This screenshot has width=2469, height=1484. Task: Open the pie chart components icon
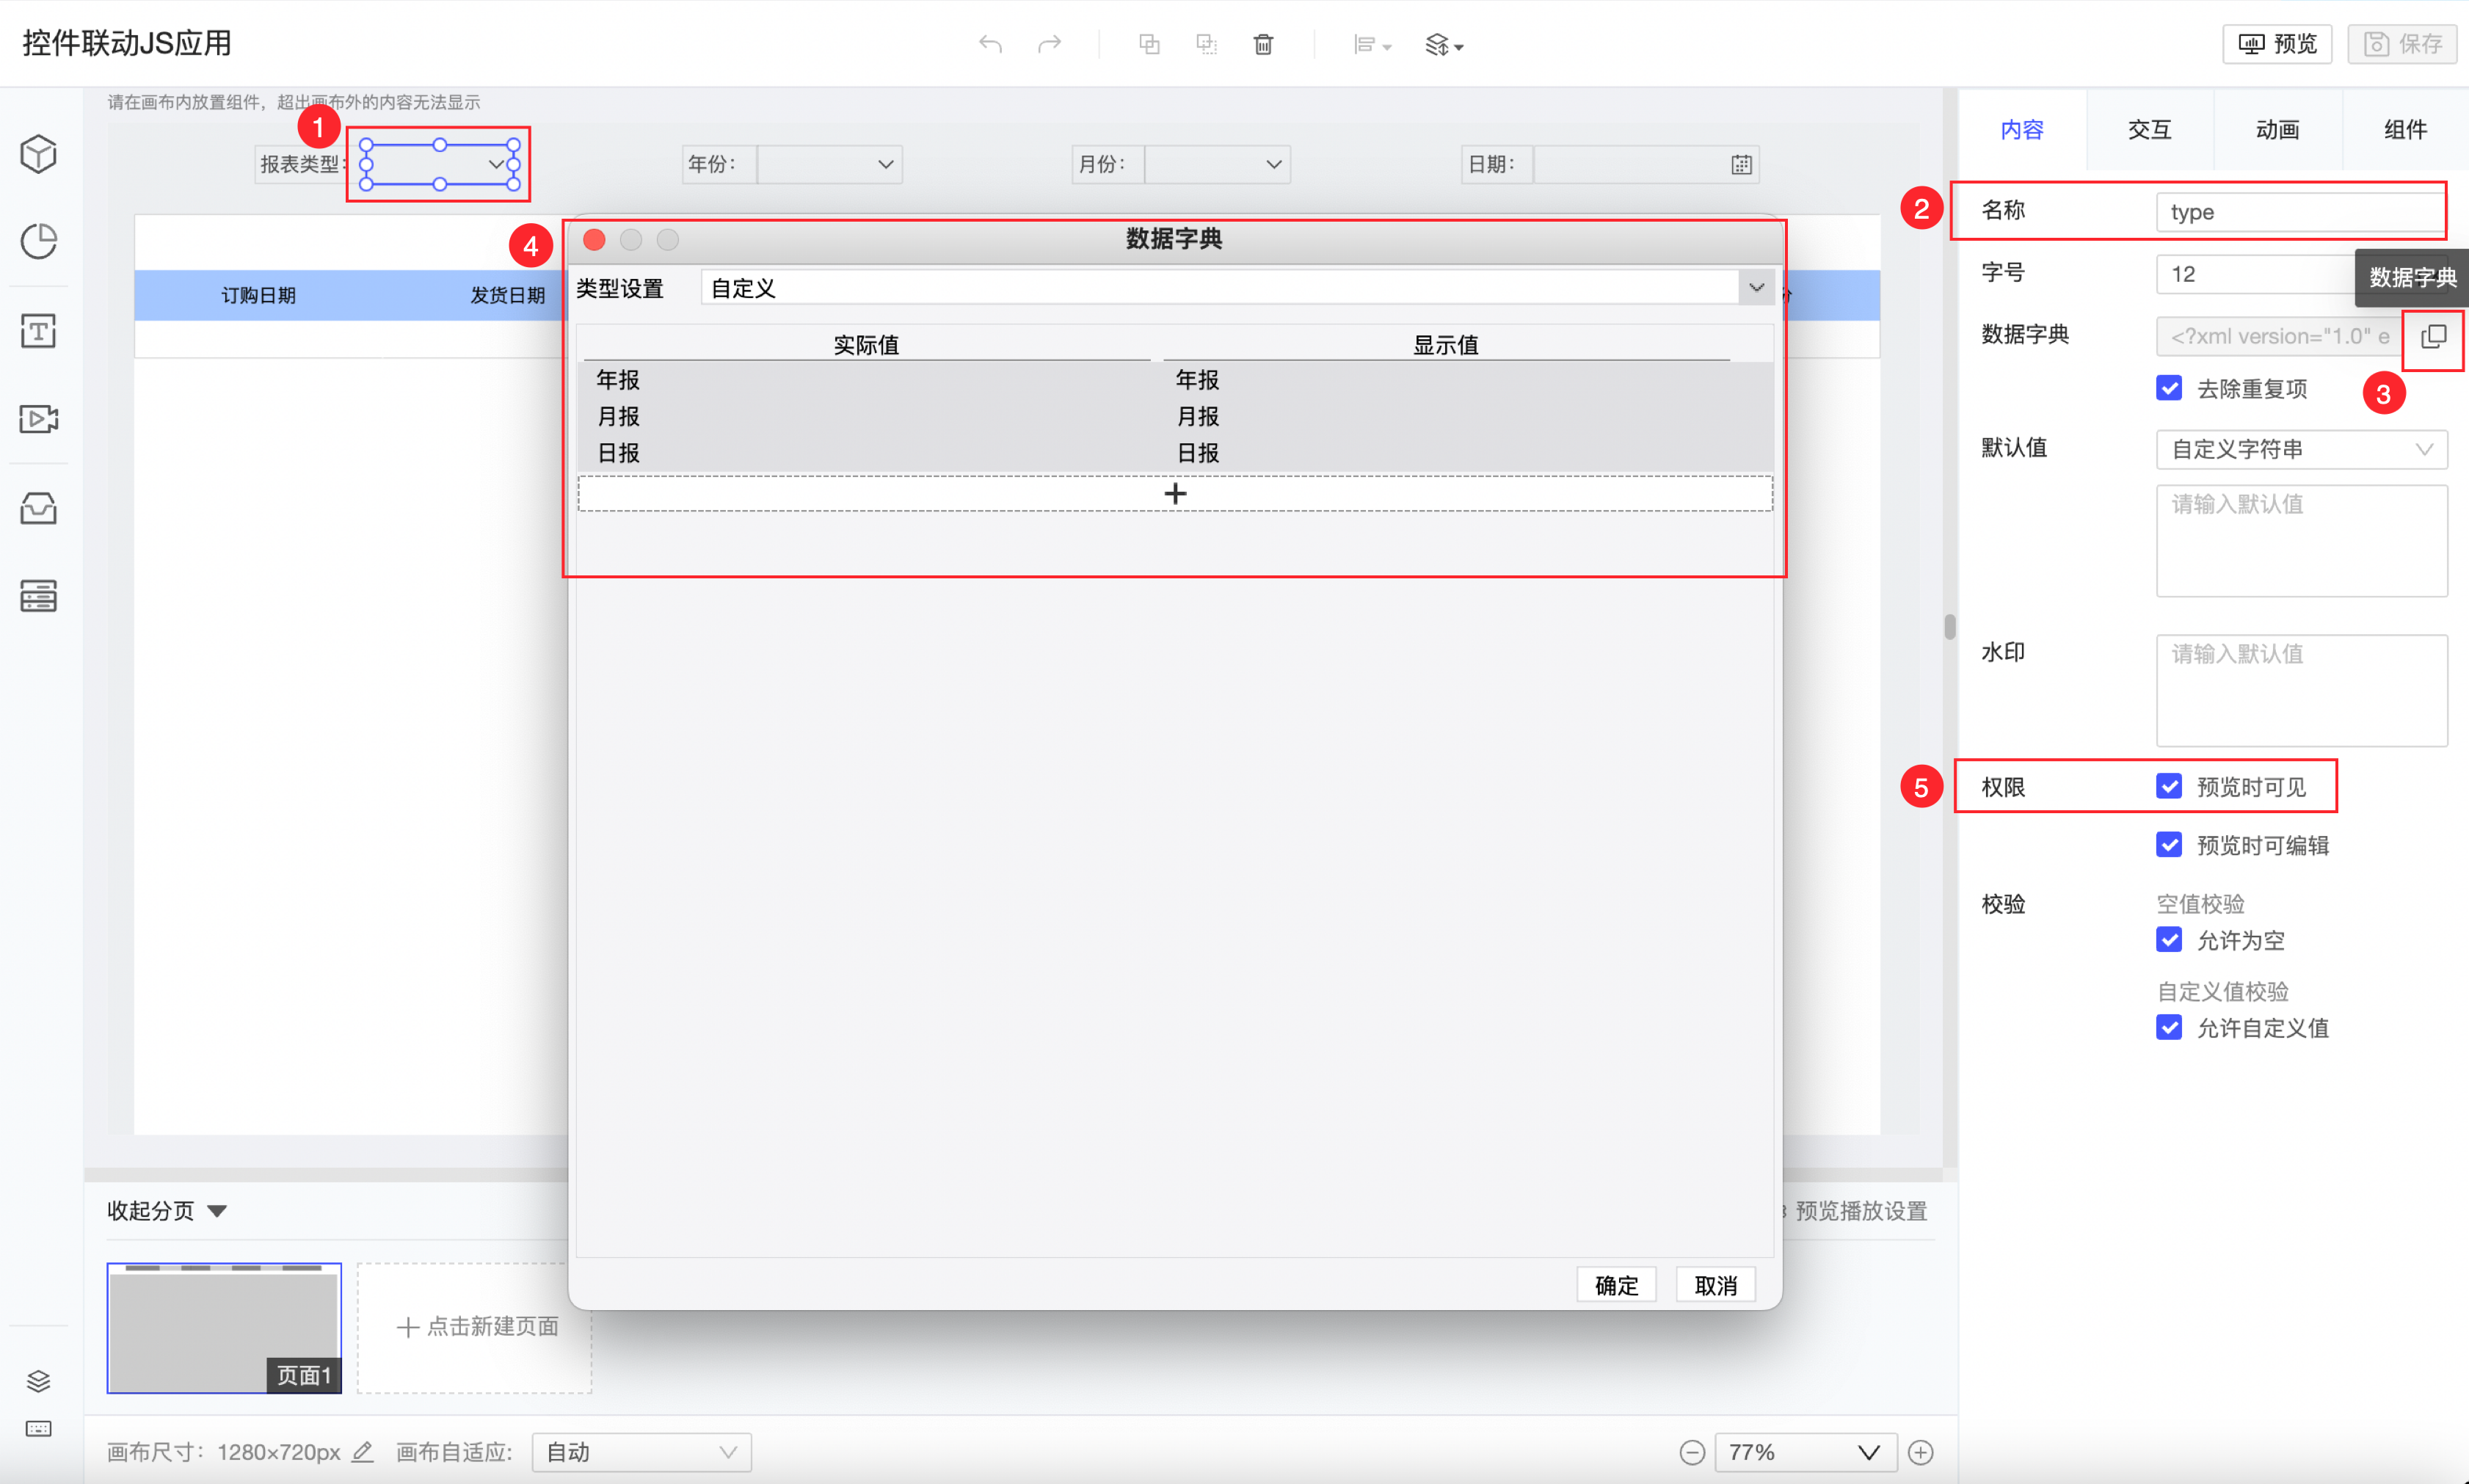38,241
